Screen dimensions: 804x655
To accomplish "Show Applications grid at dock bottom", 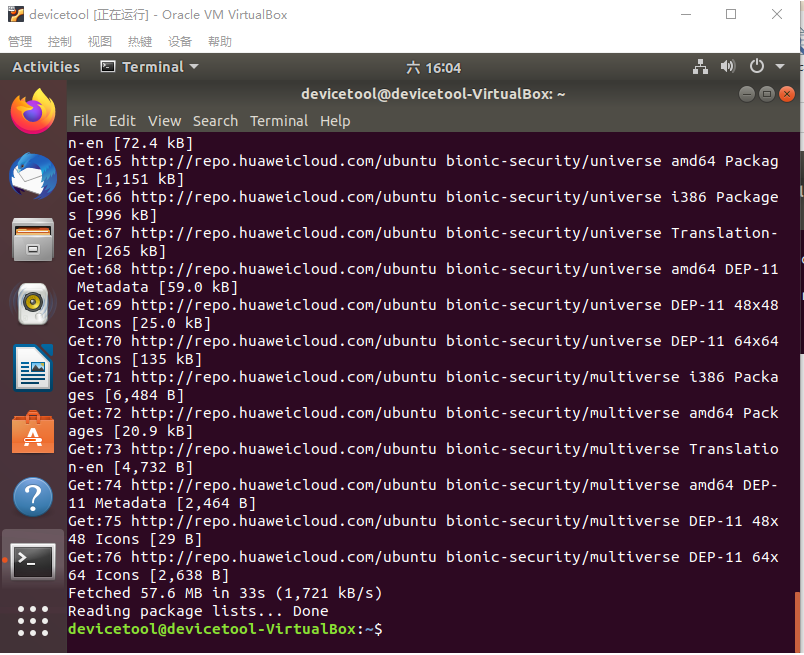I will tap(33, 620).
